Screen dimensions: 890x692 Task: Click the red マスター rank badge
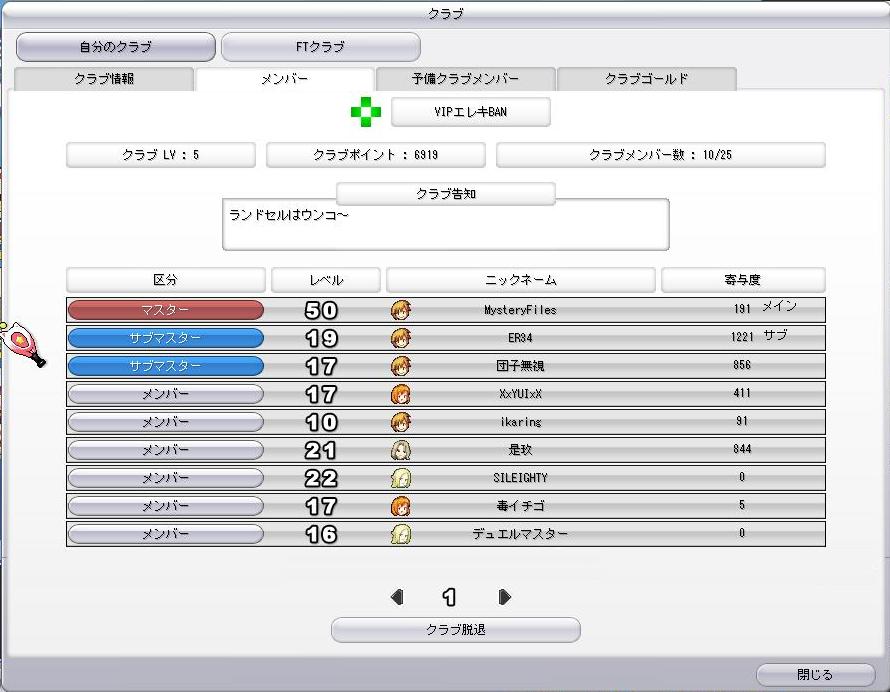click(x=165, y=310)
